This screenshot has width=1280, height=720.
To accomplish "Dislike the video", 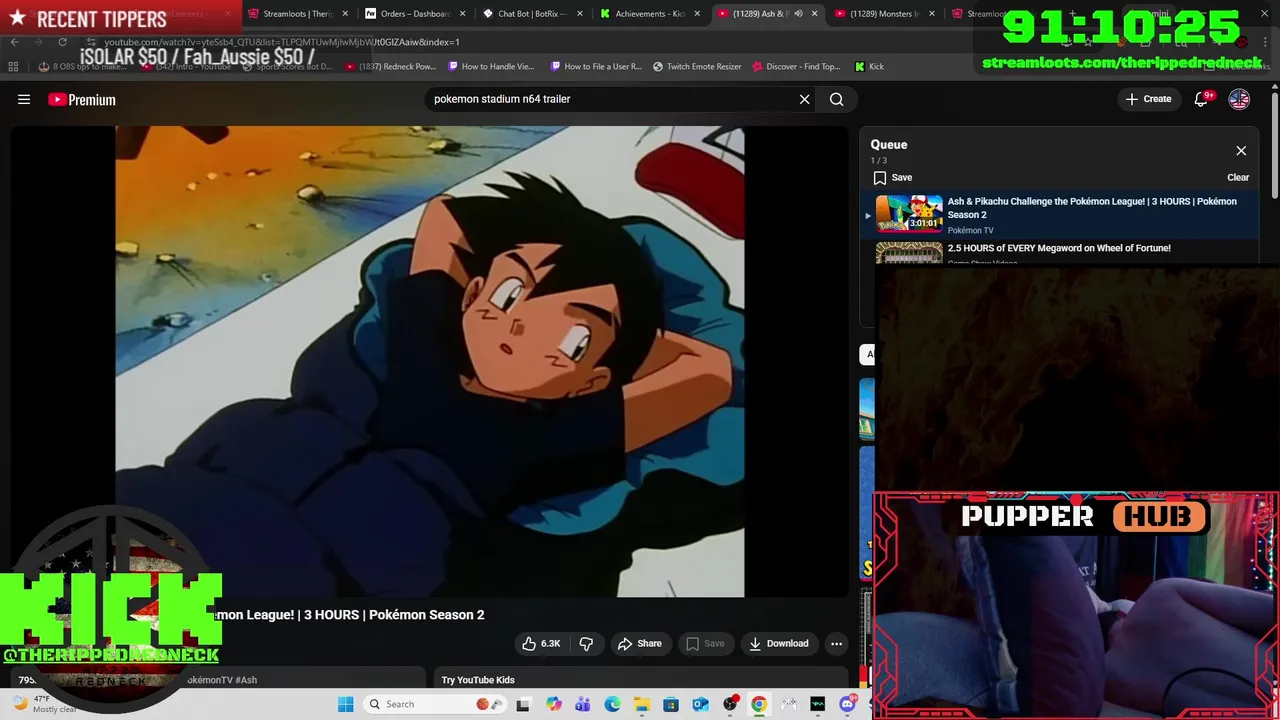I will [587, 644].
